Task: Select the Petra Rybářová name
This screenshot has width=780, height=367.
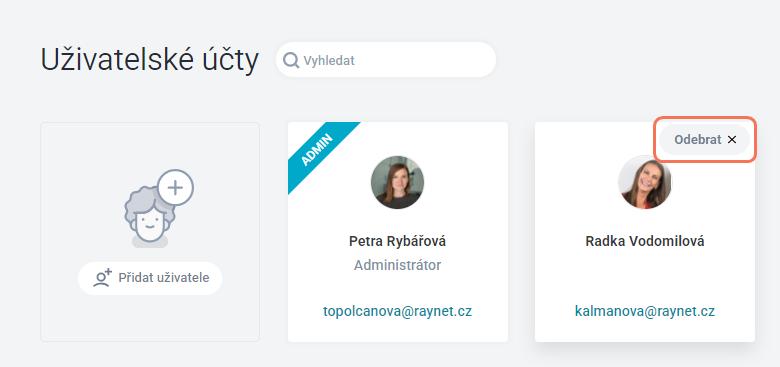Action: [x=397, y=242]
